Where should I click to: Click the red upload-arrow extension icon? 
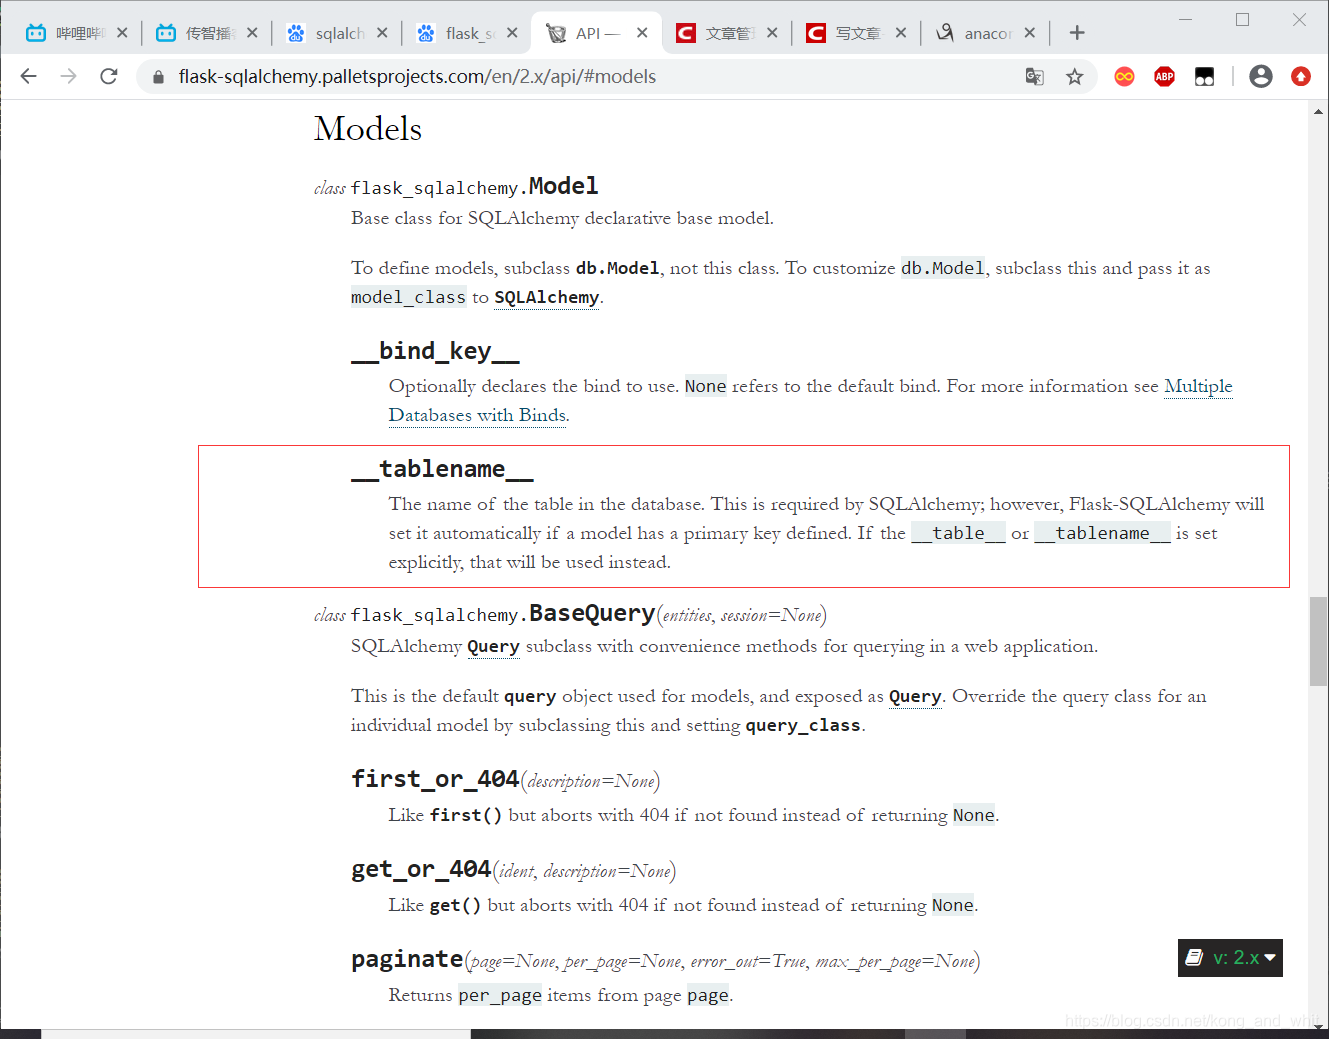1301,76
